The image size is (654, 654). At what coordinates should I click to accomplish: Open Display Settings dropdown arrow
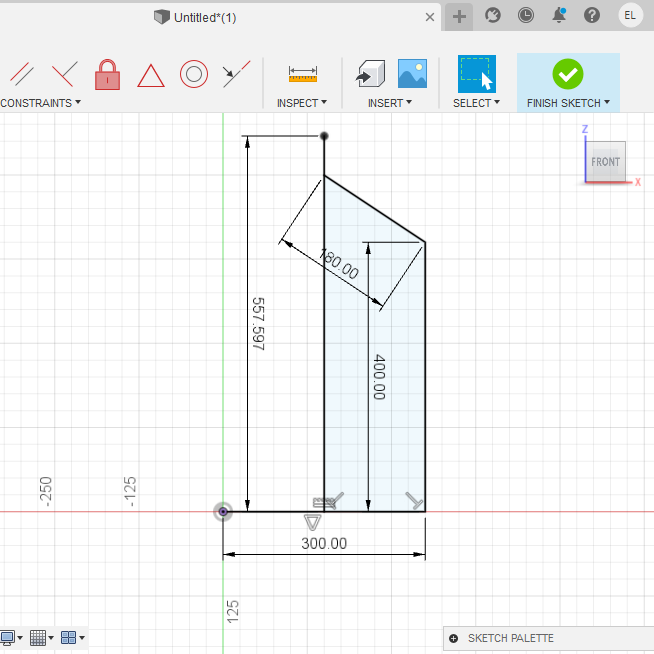tap(20, 638)
